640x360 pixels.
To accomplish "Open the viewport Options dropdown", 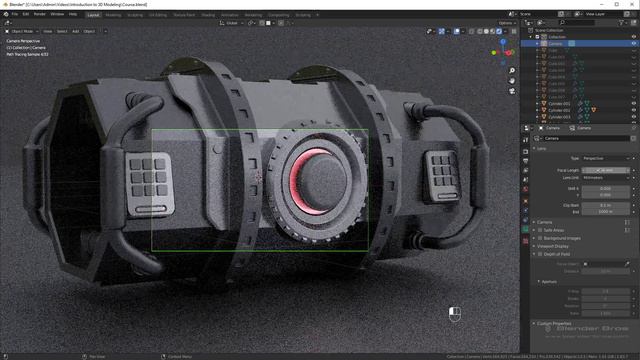I will [x=507, y=23].
